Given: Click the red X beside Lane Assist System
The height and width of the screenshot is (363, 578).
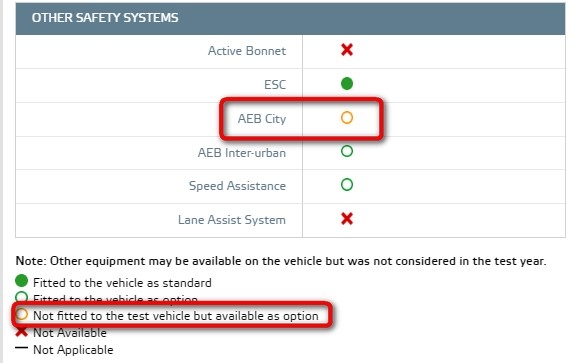Looking at the screenshot, I should coord(347,219).
